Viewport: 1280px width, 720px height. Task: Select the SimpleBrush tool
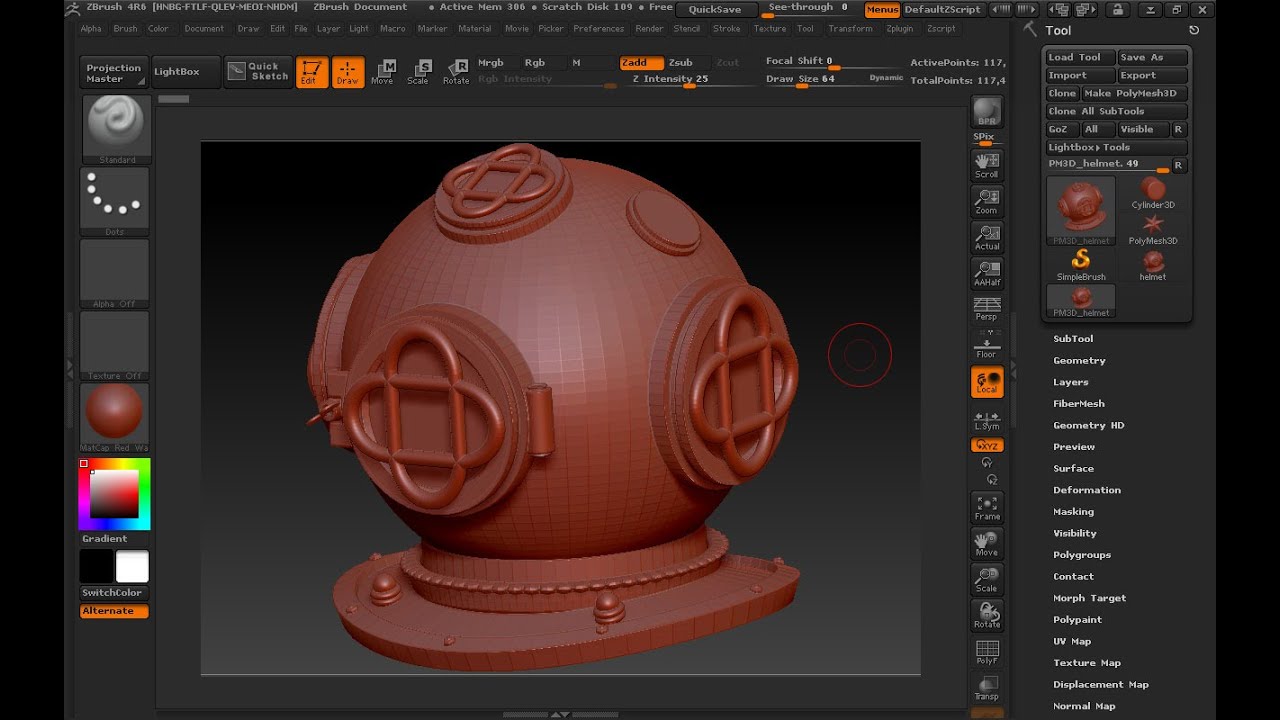[x=1081, y=265]
